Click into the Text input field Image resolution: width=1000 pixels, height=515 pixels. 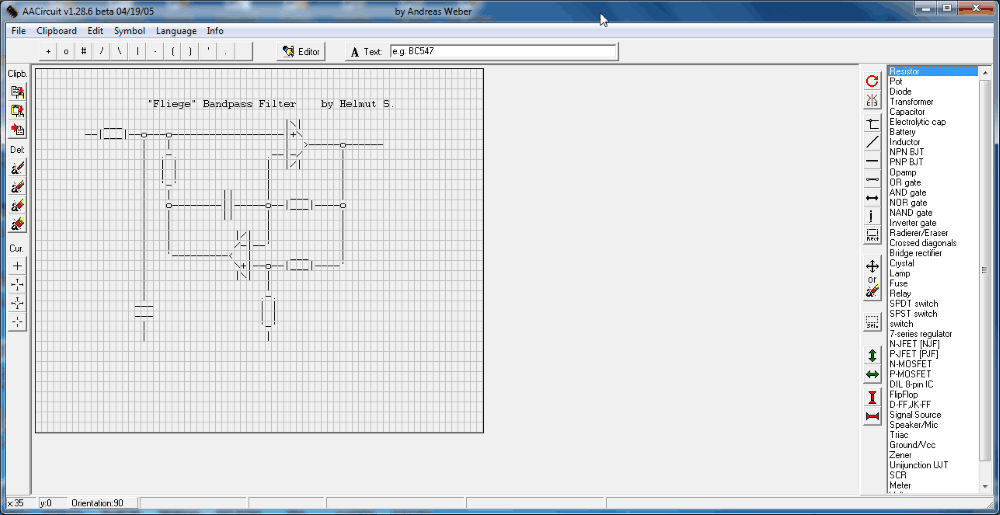click(x=503, y=52)
